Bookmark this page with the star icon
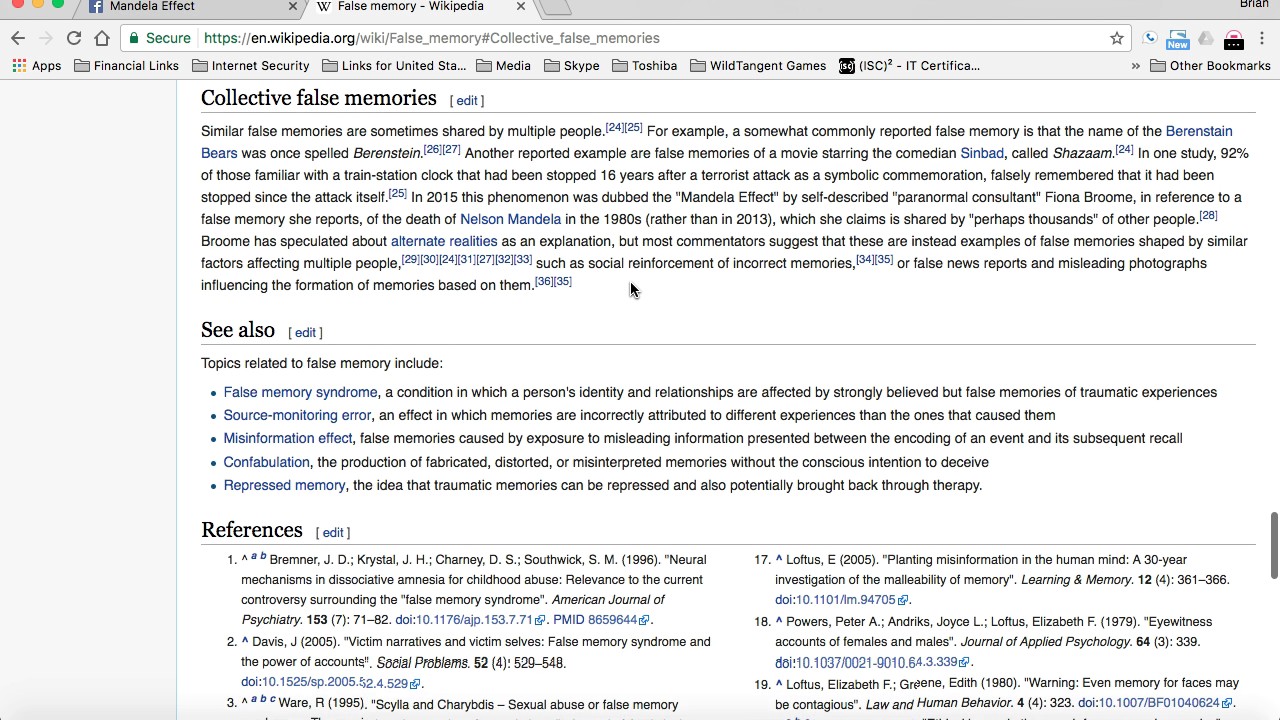This screenshot has width=1280, height=720. (x=1117, y=38)
